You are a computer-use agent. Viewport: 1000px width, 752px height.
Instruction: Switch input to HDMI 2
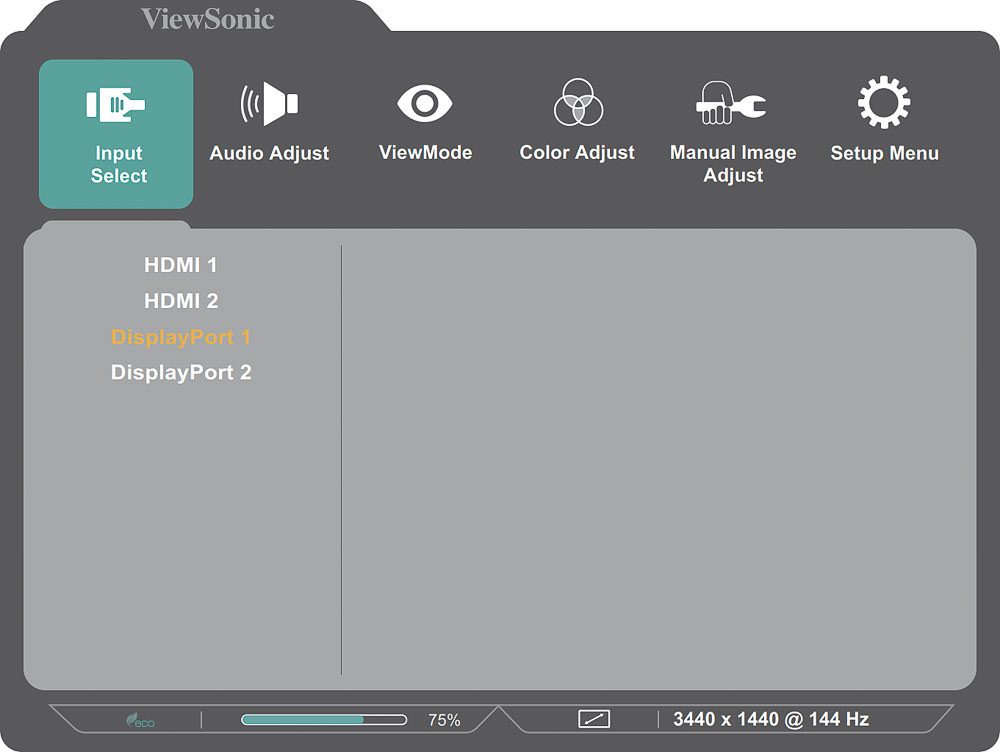pos(181,301)
